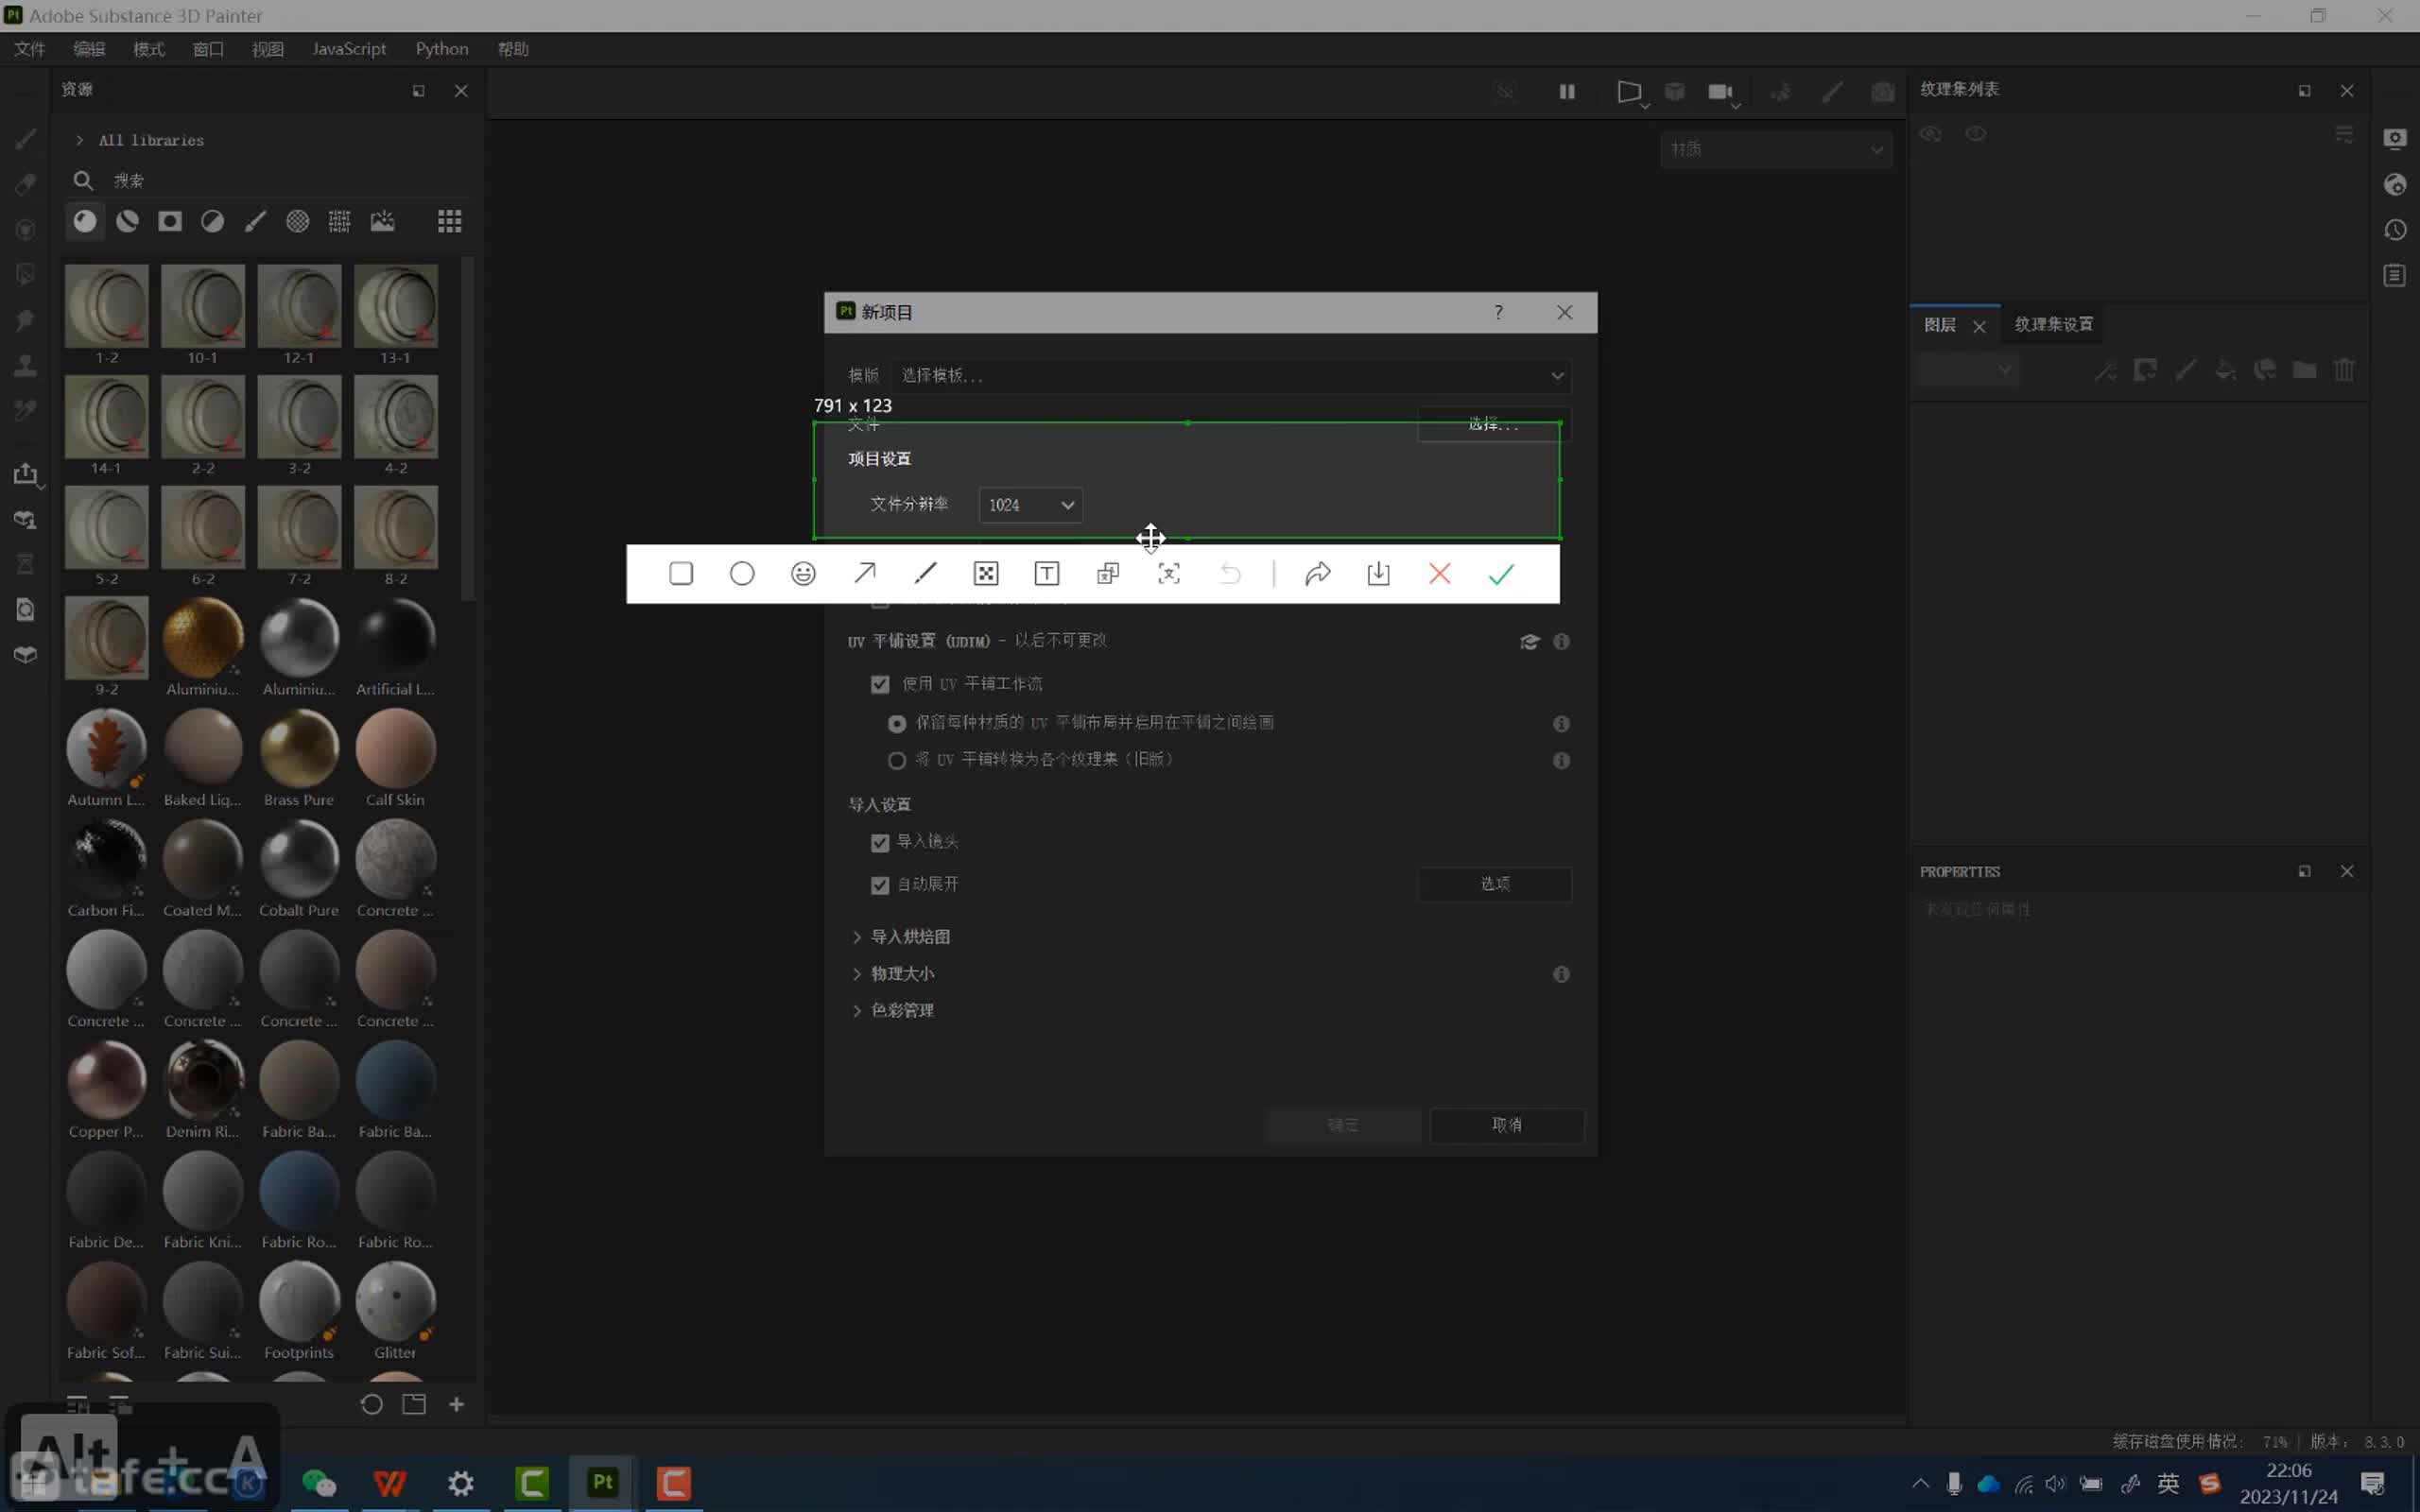Image resolution: width=2420 pixels, height=1512 pixels.
Task: Select 文件分辨率 1024 dropdown
Action: pos(1028,504)
